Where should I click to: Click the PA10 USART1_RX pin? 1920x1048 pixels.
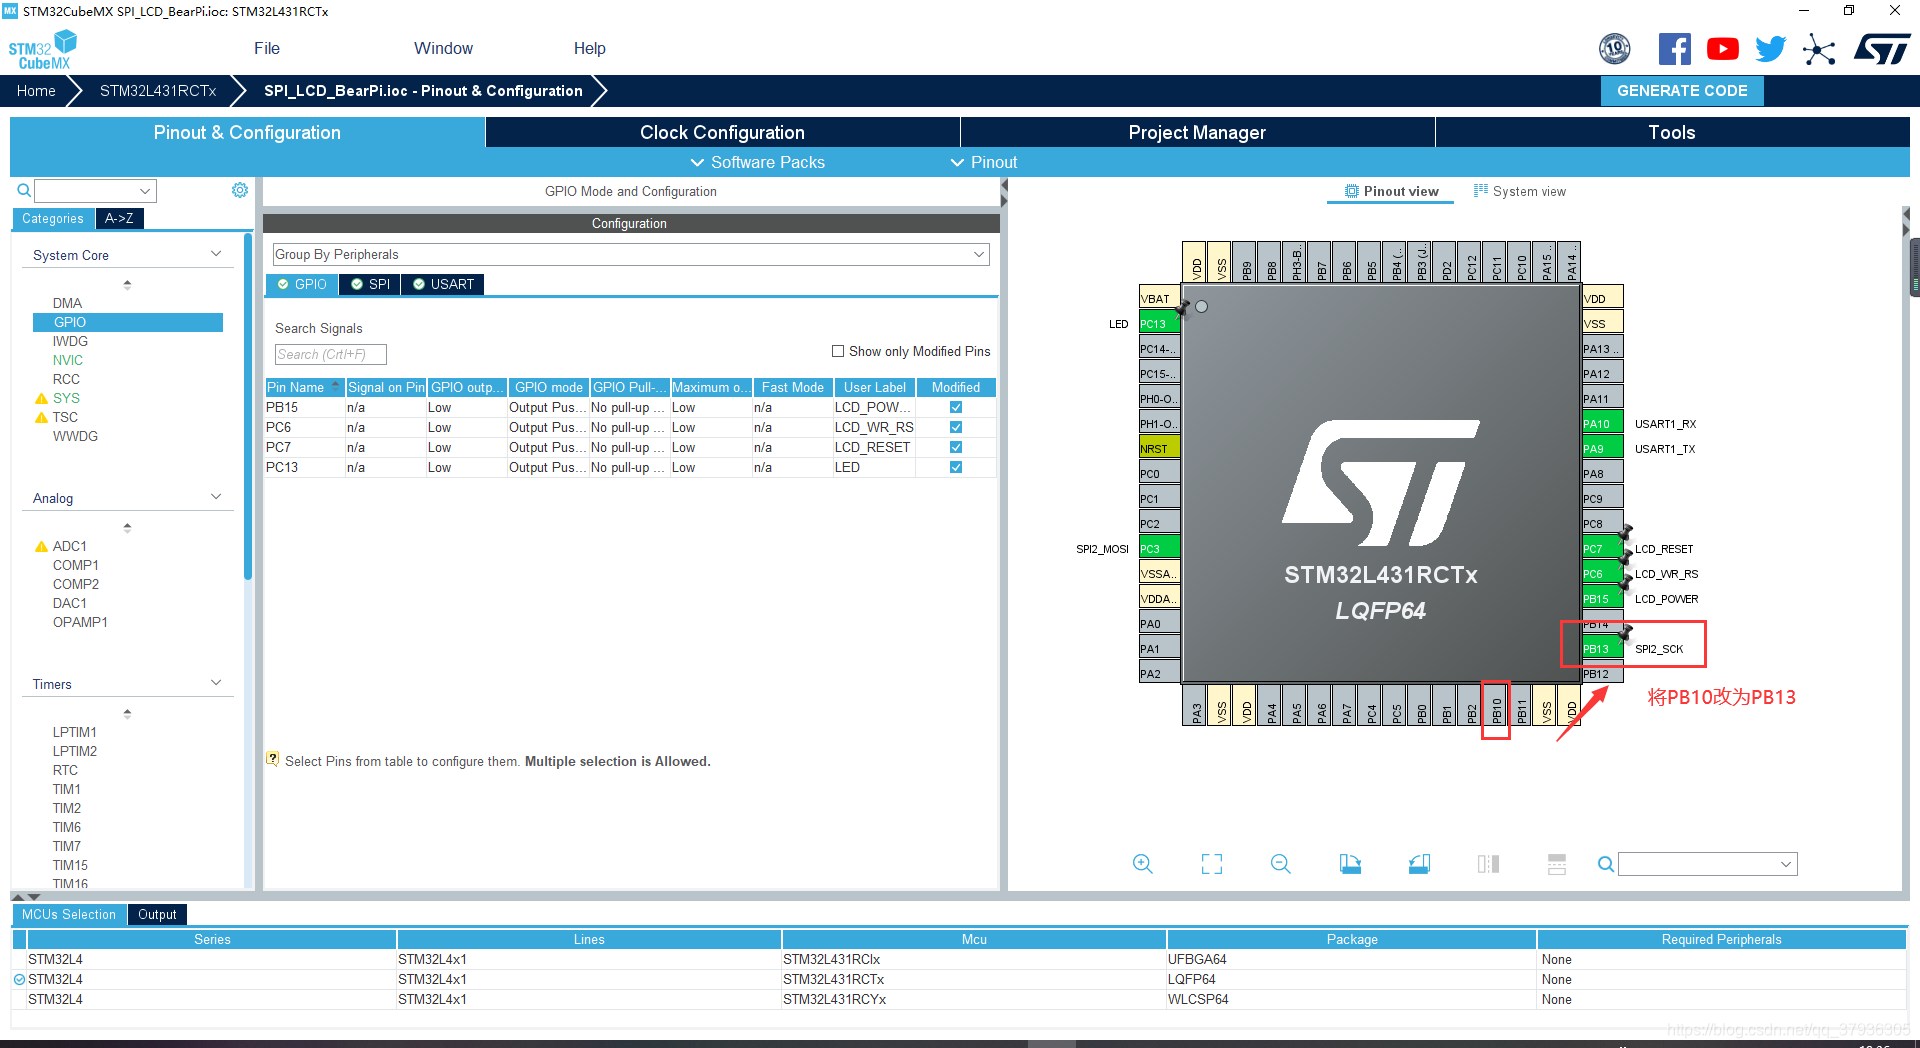tap(1602, 423)
